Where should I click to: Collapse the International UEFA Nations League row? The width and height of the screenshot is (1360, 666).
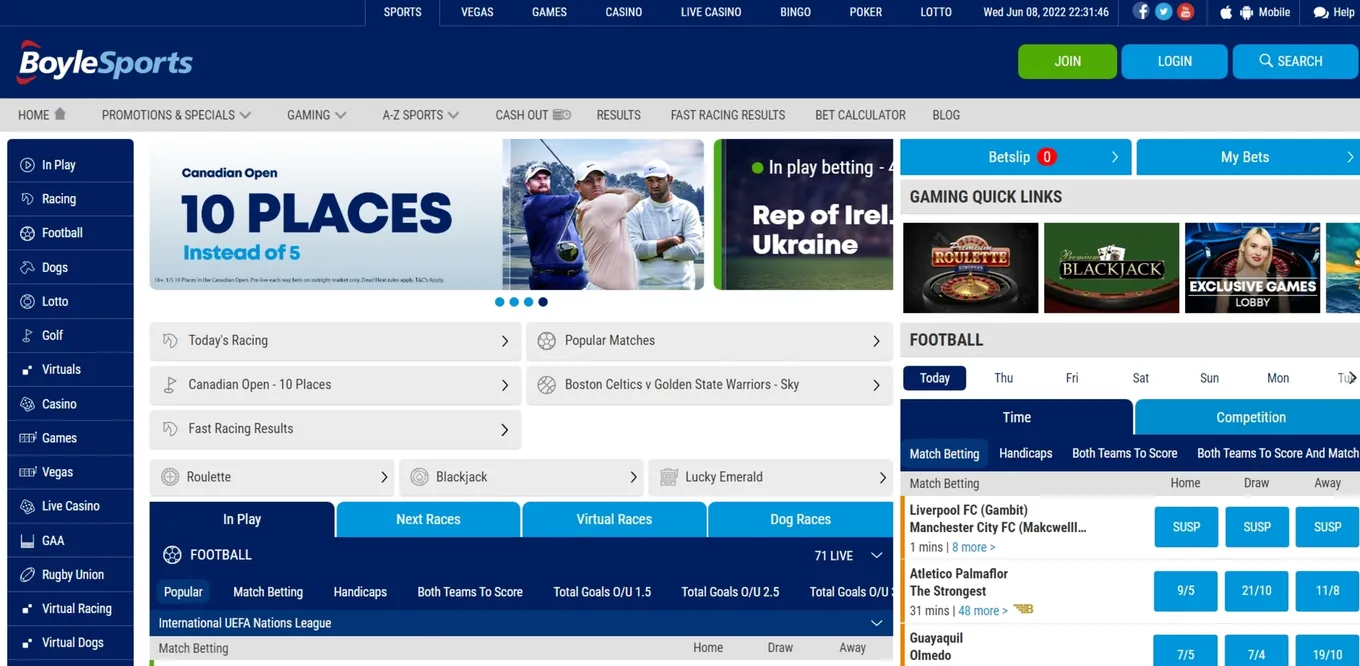click(876, 623)
